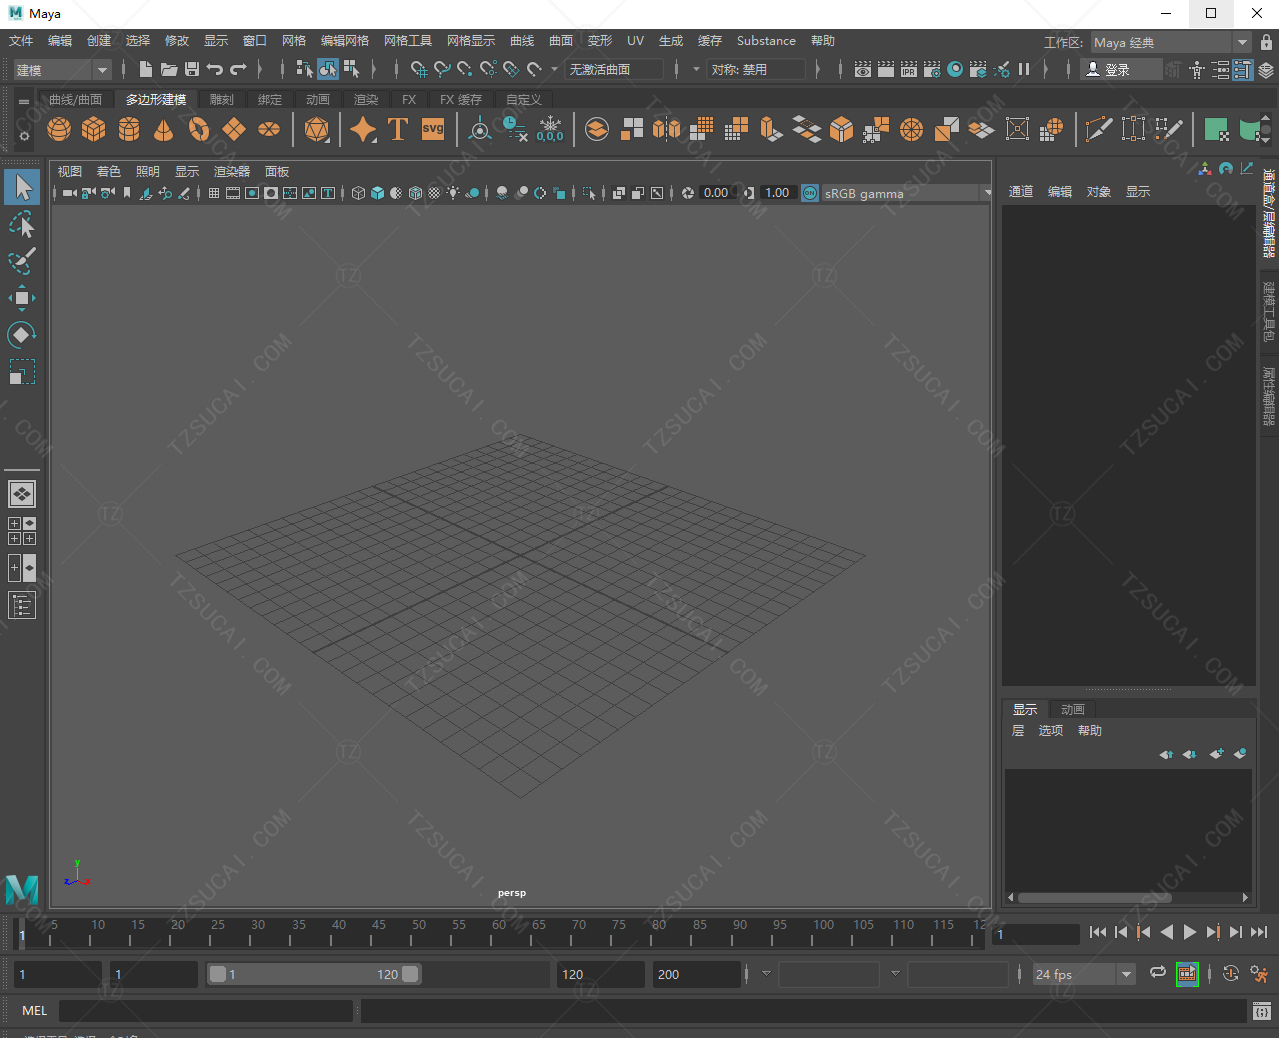Image resolution: width=1279 pixels, height=1038 pixels.
Task: Select the polygon Type text tool
Action: point(398,130)
